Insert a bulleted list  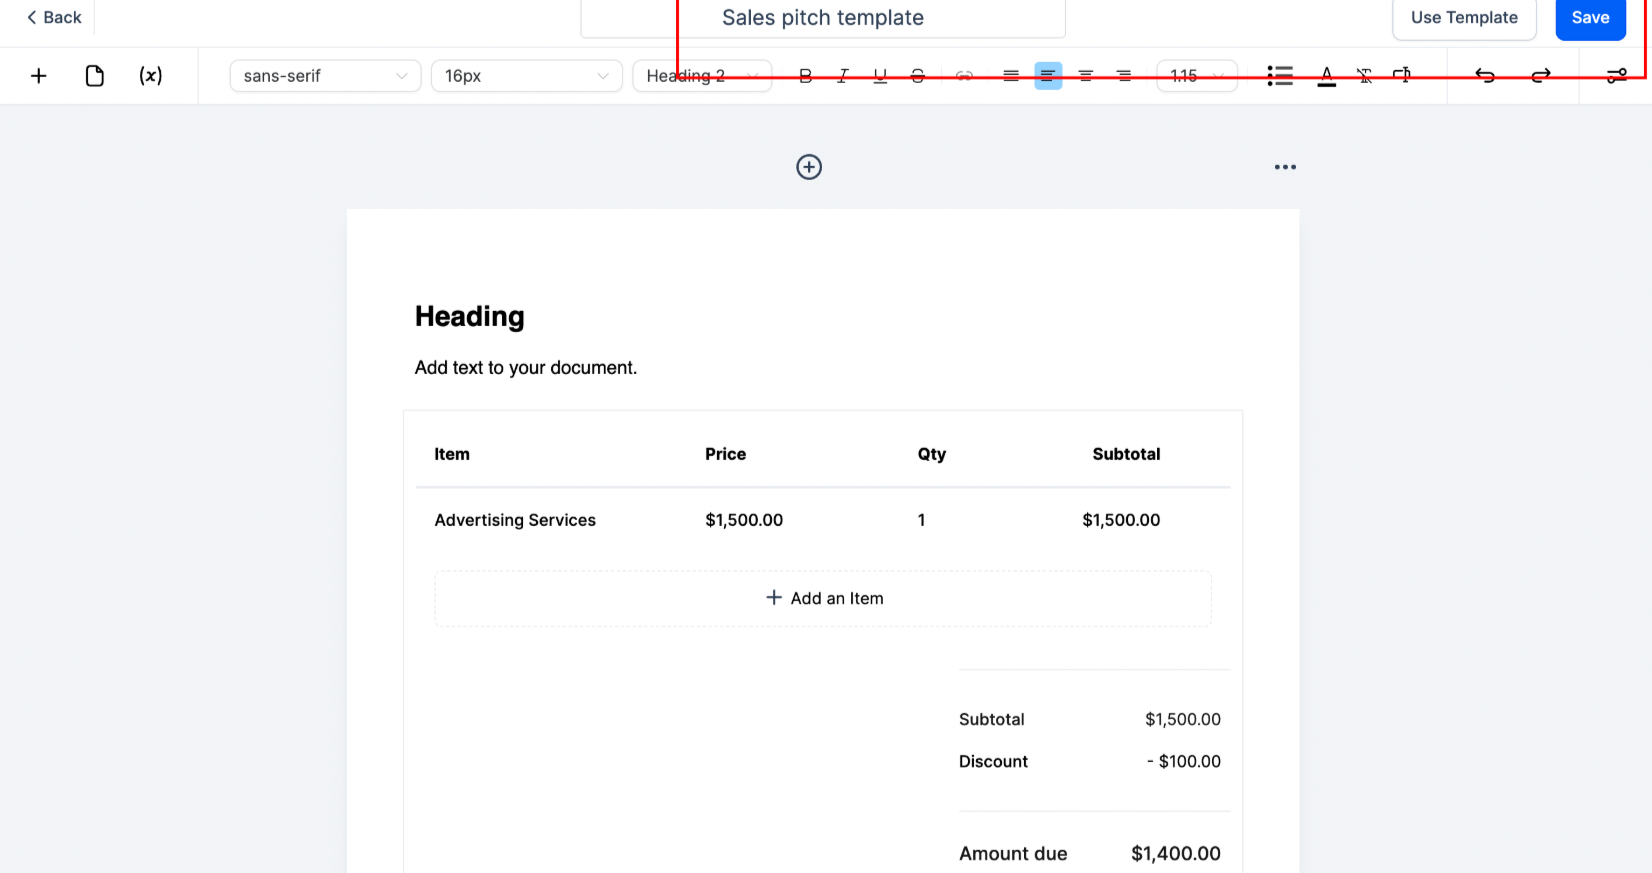coord(1280,76)
